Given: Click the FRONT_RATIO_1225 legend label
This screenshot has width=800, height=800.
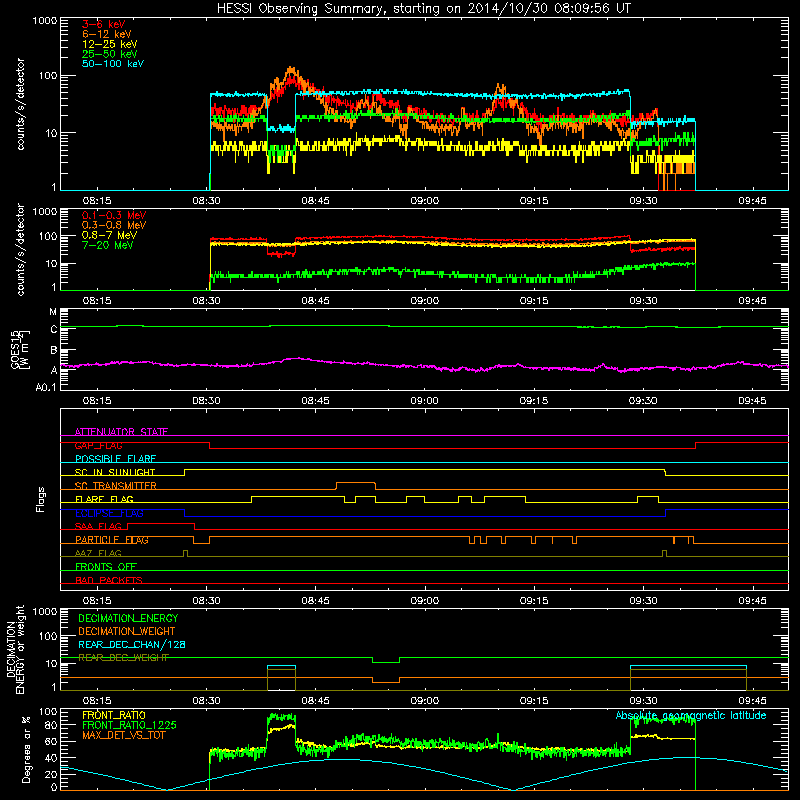Looking at the screenshot, I should click(x=129, y=725).
